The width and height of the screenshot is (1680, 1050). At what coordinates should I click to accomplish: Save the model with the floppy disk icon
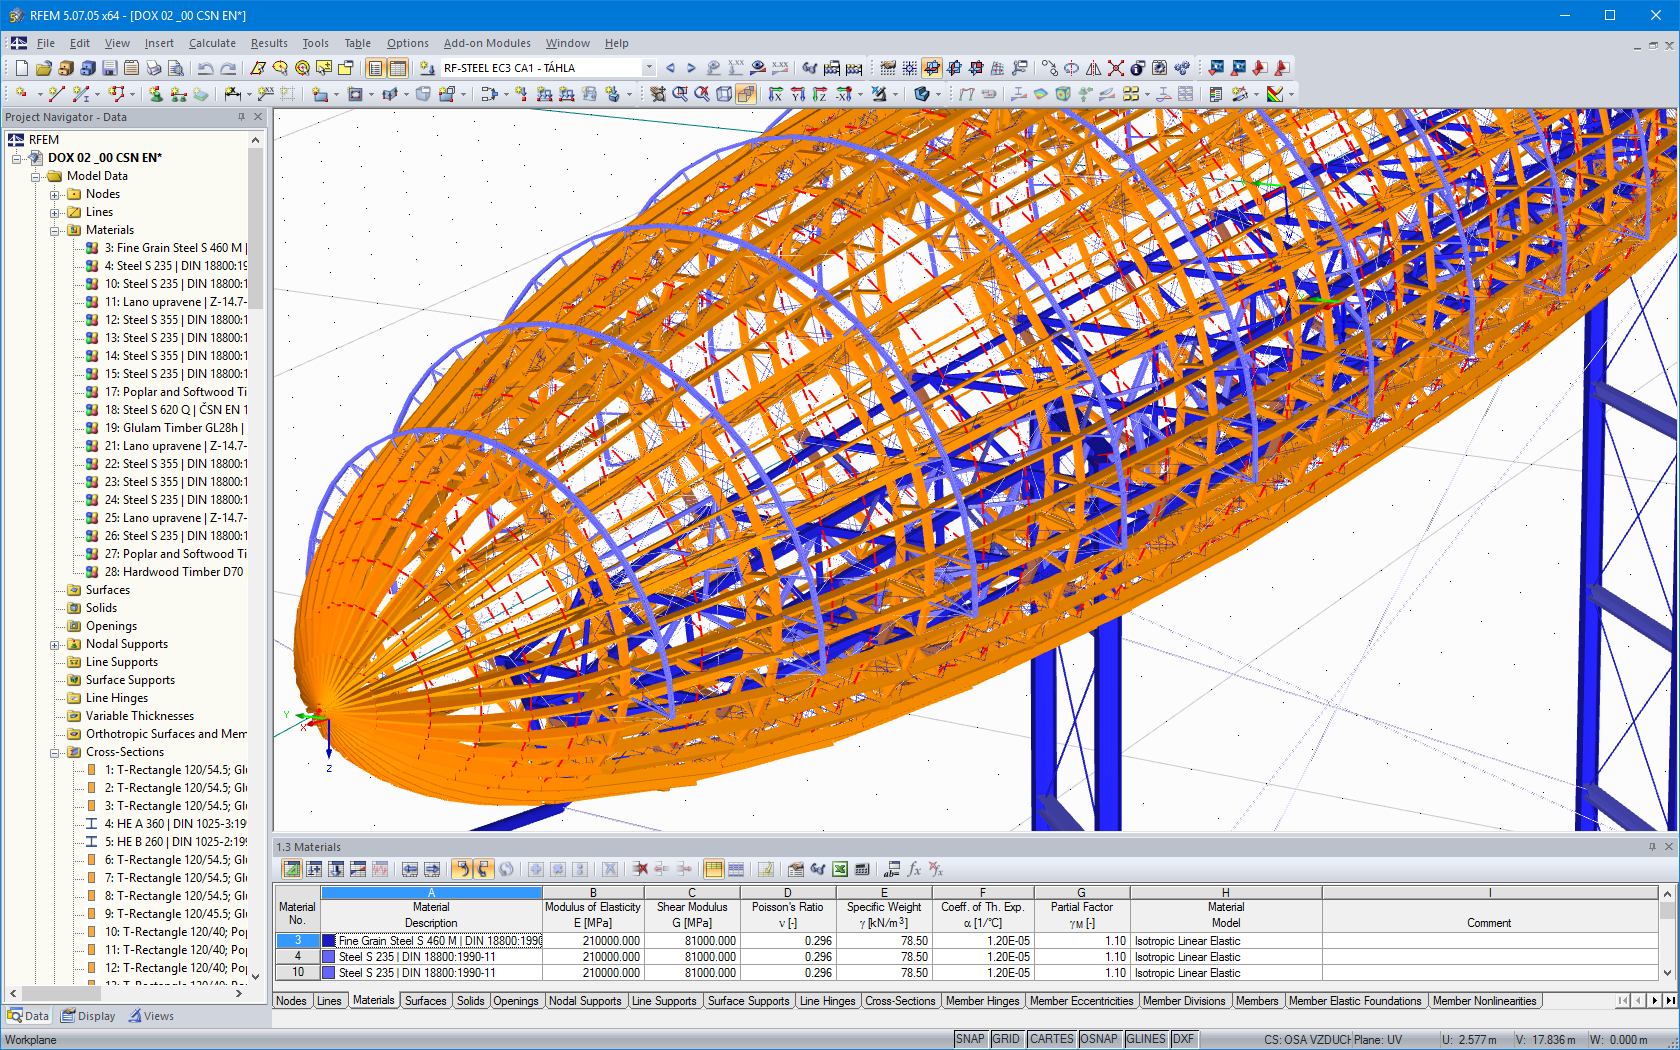[110, 68]
